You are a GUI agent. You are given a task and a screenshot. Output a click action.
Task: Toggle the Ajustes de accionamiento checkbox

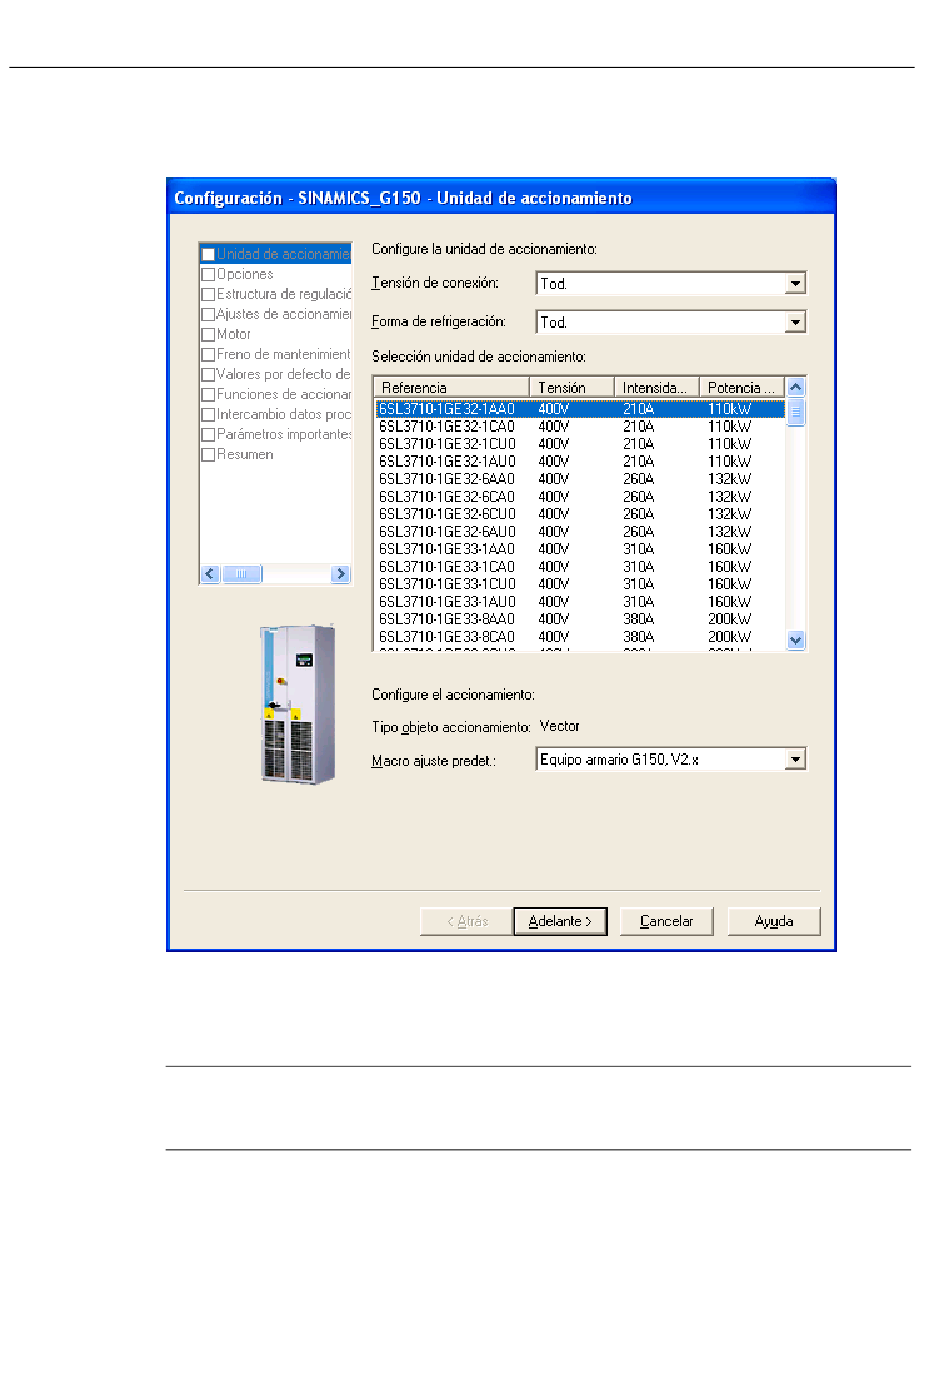tap(208, 314)
